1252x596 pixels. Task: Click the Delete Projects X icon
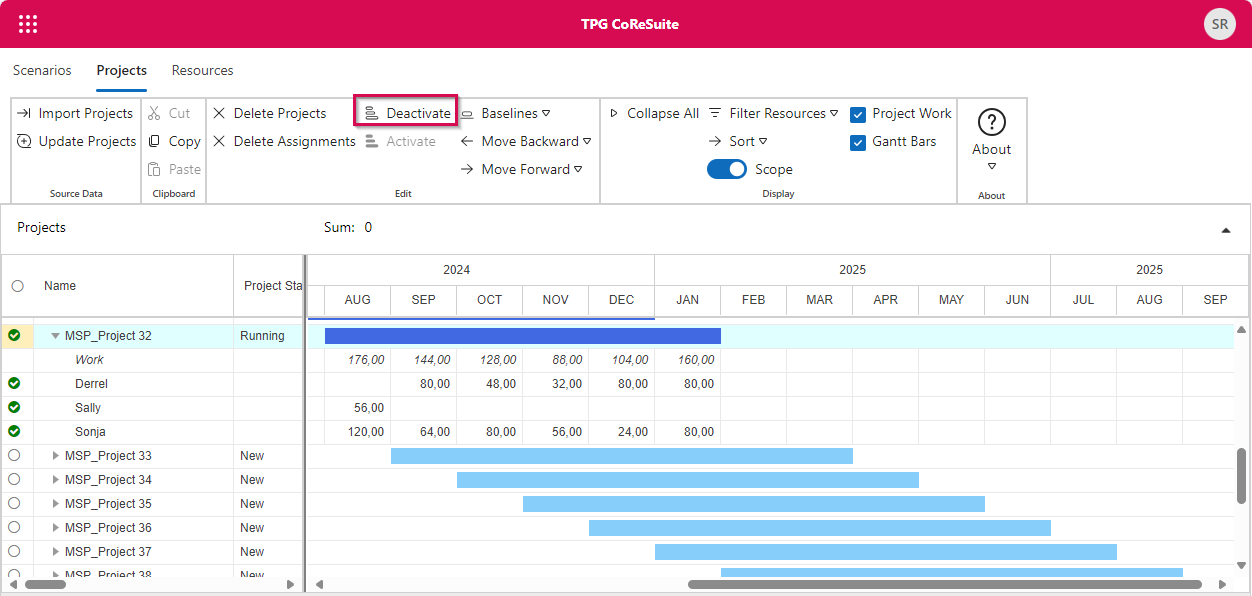[219, 114]
